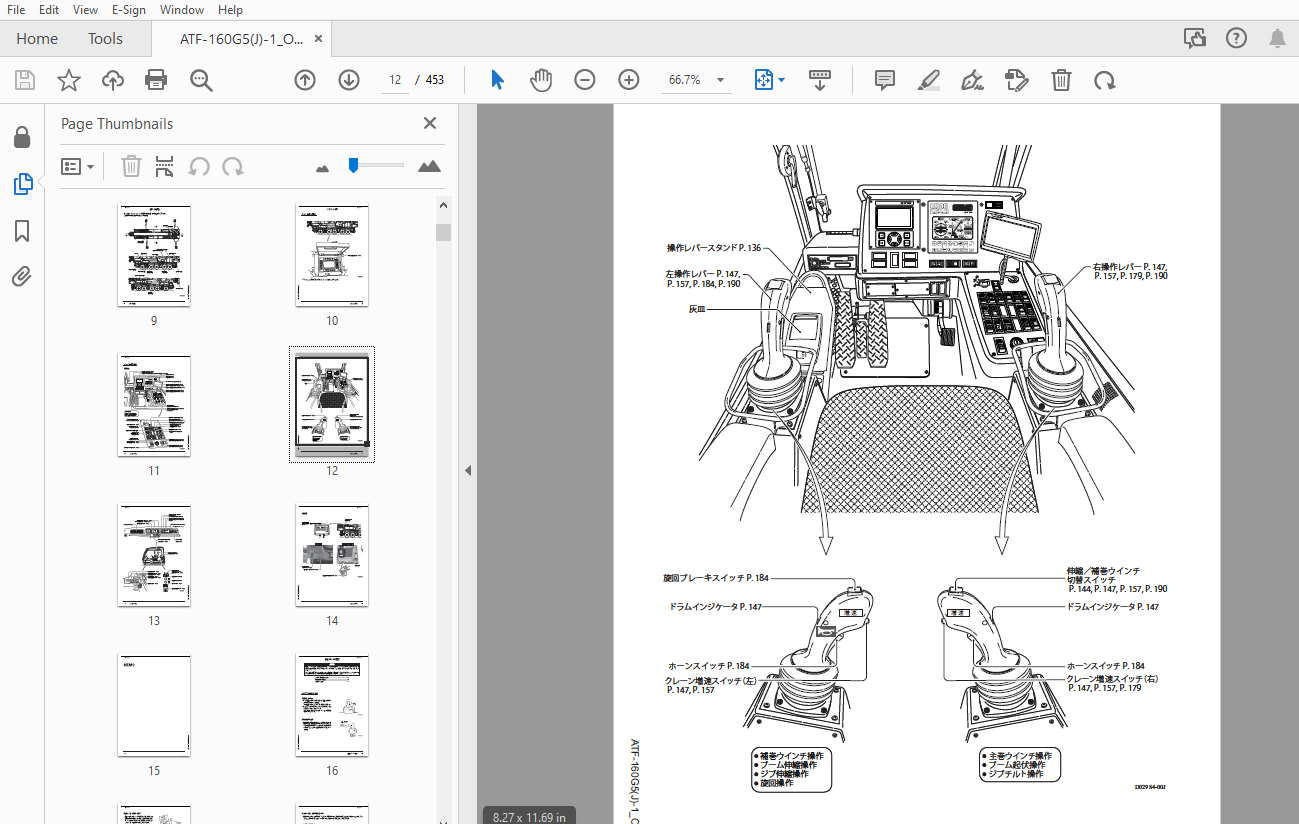Open the thumbnails options dropdown
The width and height of the screenshot is (1299, 824).
[x=77, y=166]
